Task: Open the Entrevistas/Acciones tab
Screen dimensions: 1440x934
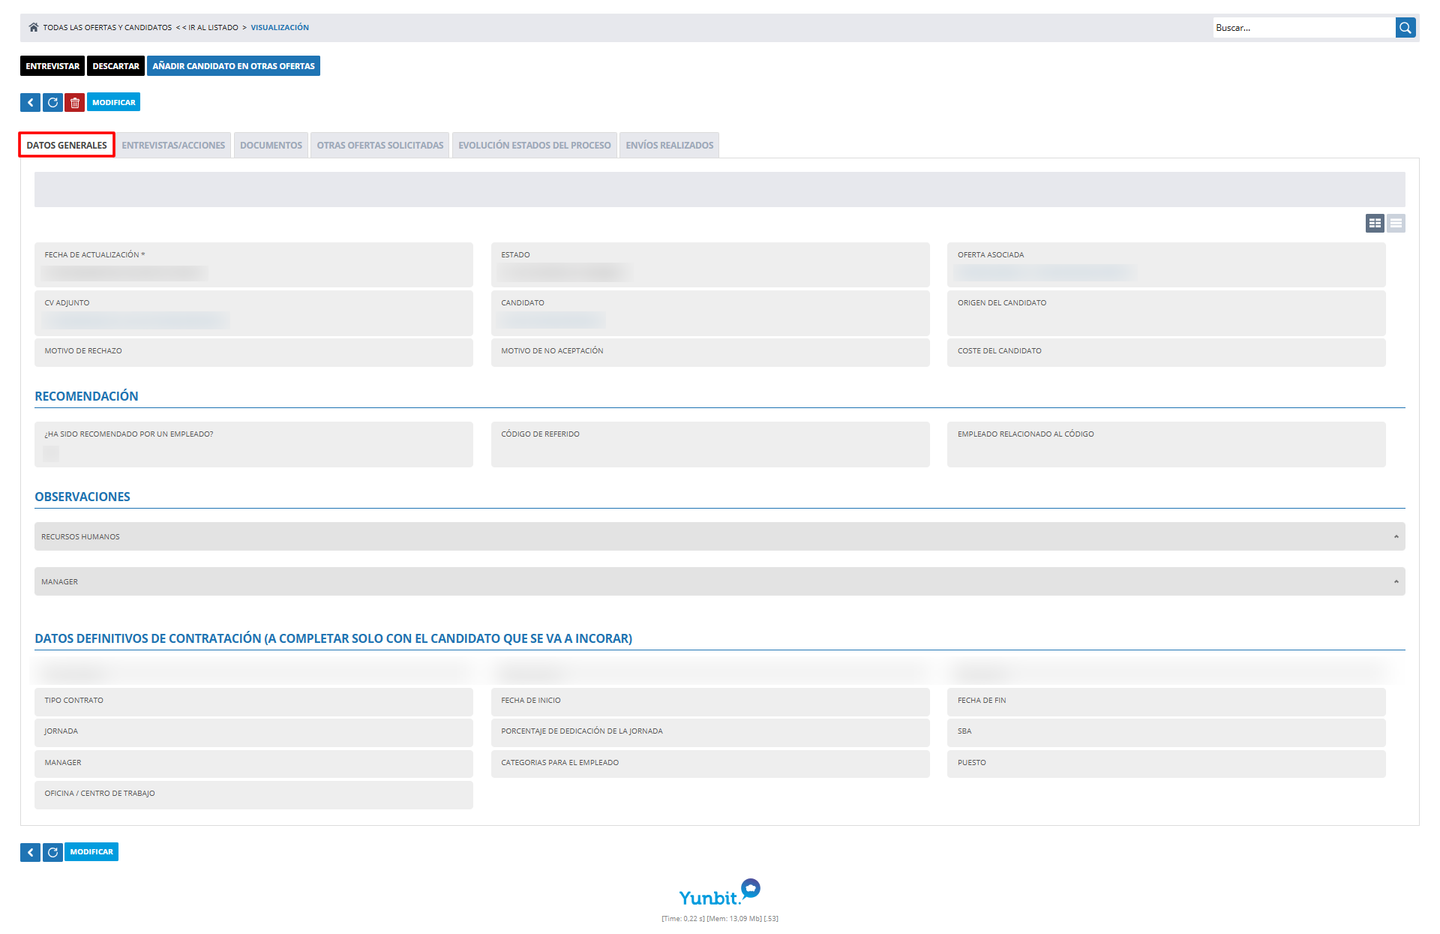Action: click(x=173, y=145)
